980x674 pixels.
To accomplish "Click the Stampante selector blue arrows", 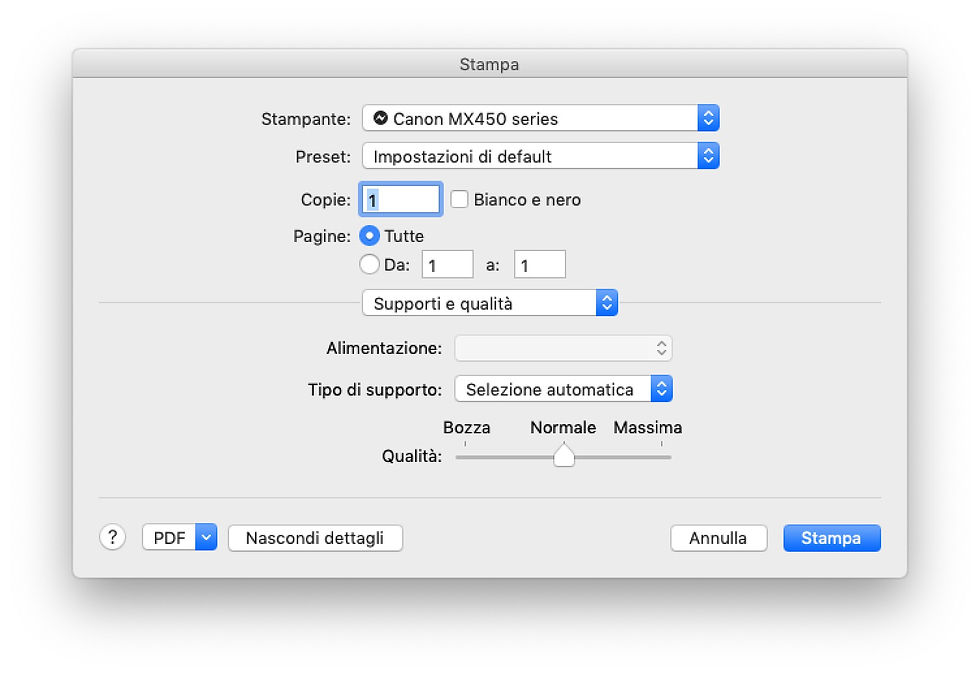I will [x=708, y=118].
